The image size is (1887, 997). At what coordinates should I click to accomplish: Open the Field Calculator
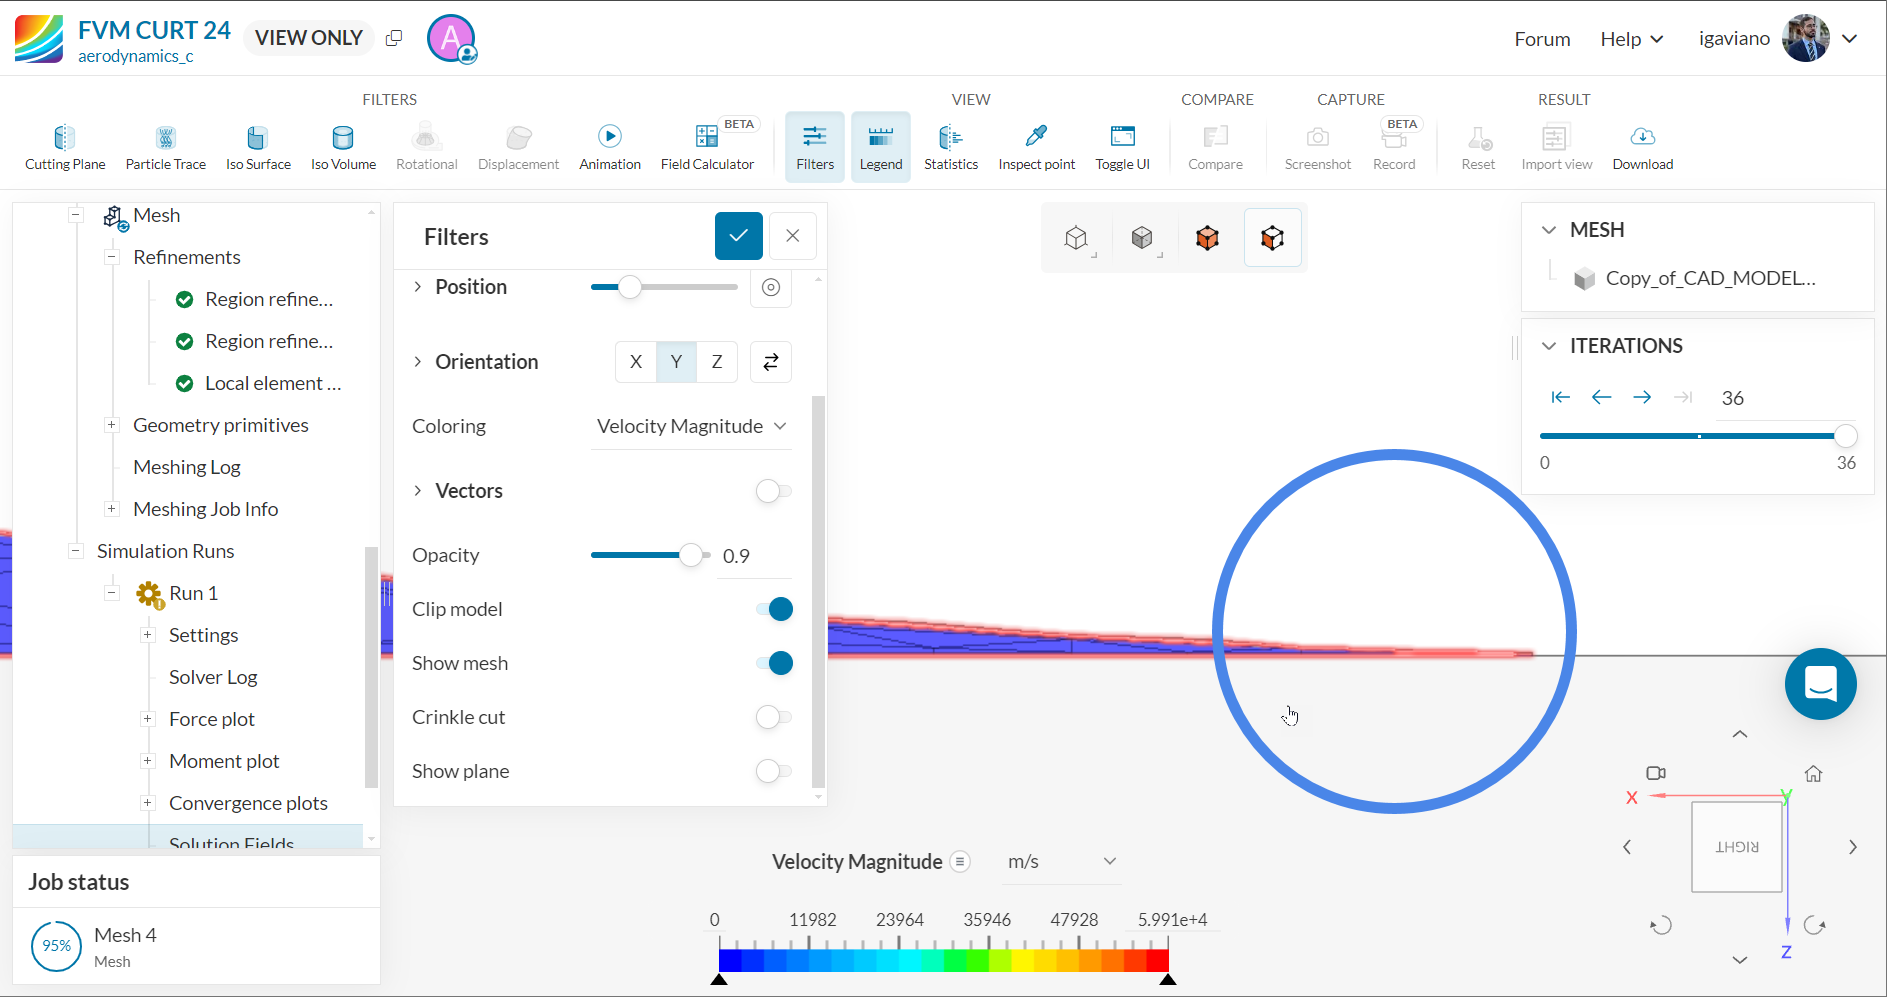click(707, 147)
